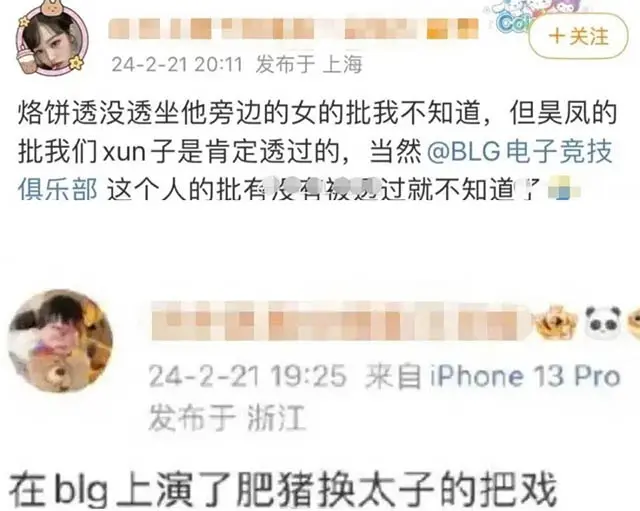Tap the 24-2-21 20:11 post timestamp

coord(177,64)
